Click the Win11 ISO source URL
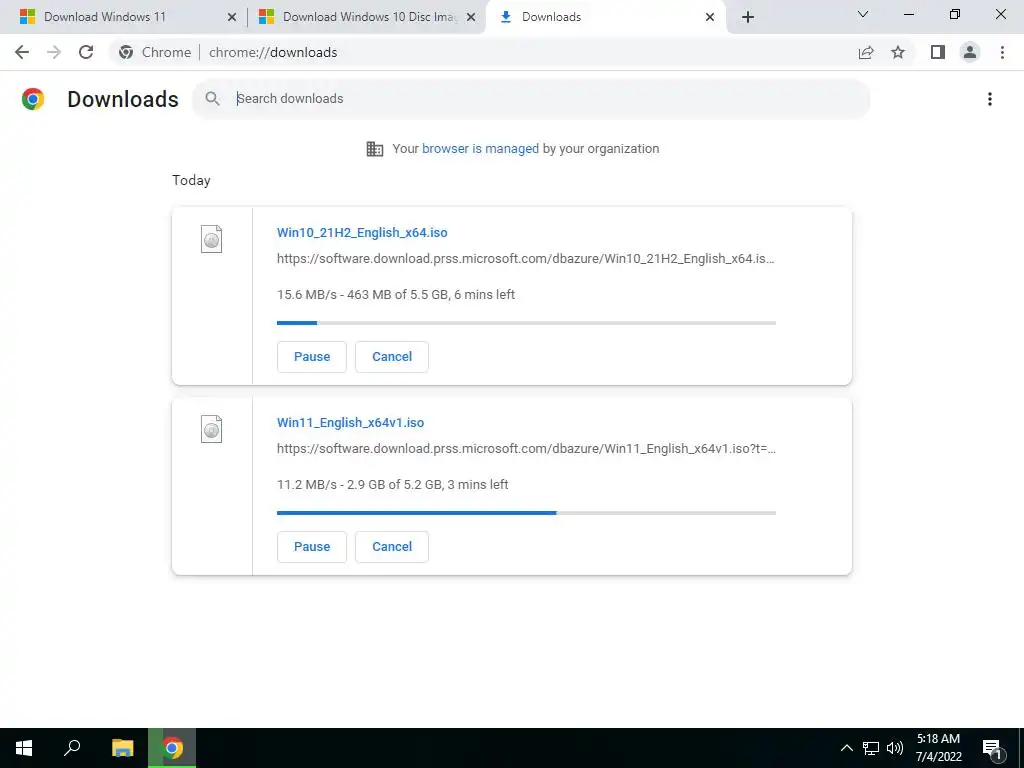This screenshot has height=768, width=1024. 526,449
